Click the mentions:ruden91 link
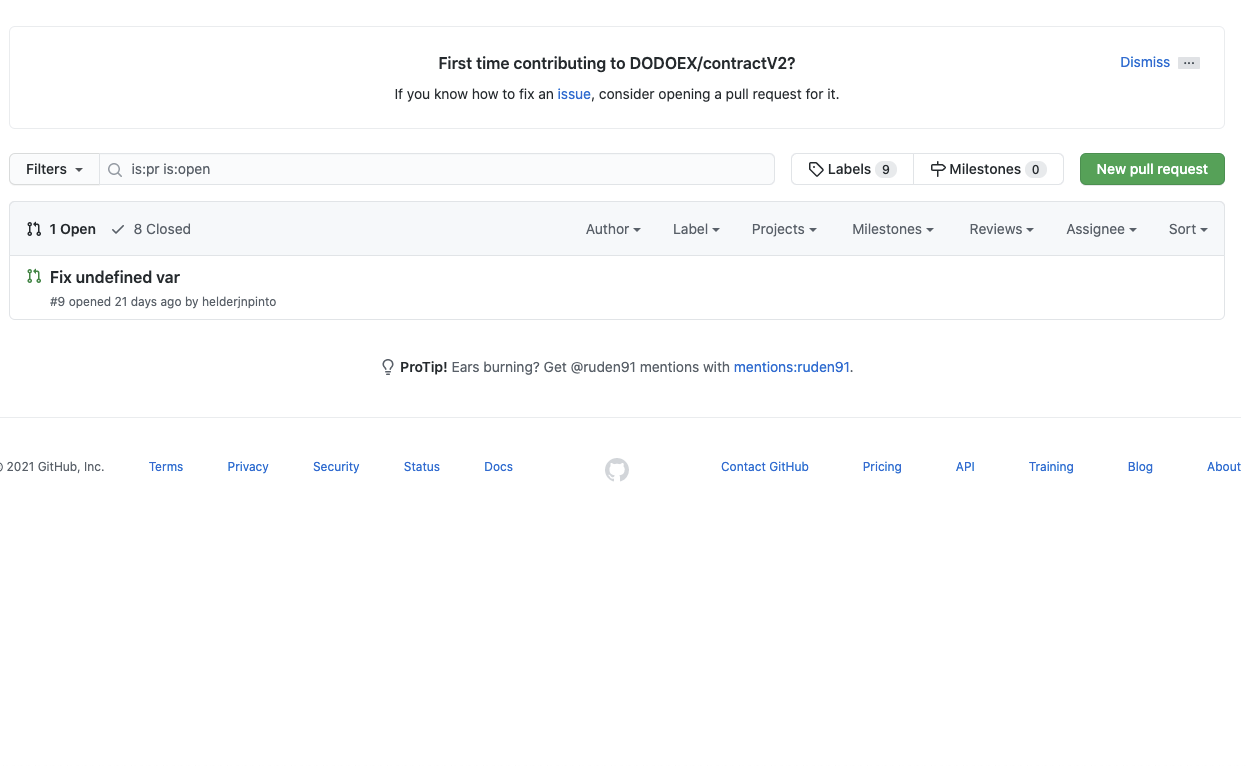The image size is (1247, 766). coord(792,367)
